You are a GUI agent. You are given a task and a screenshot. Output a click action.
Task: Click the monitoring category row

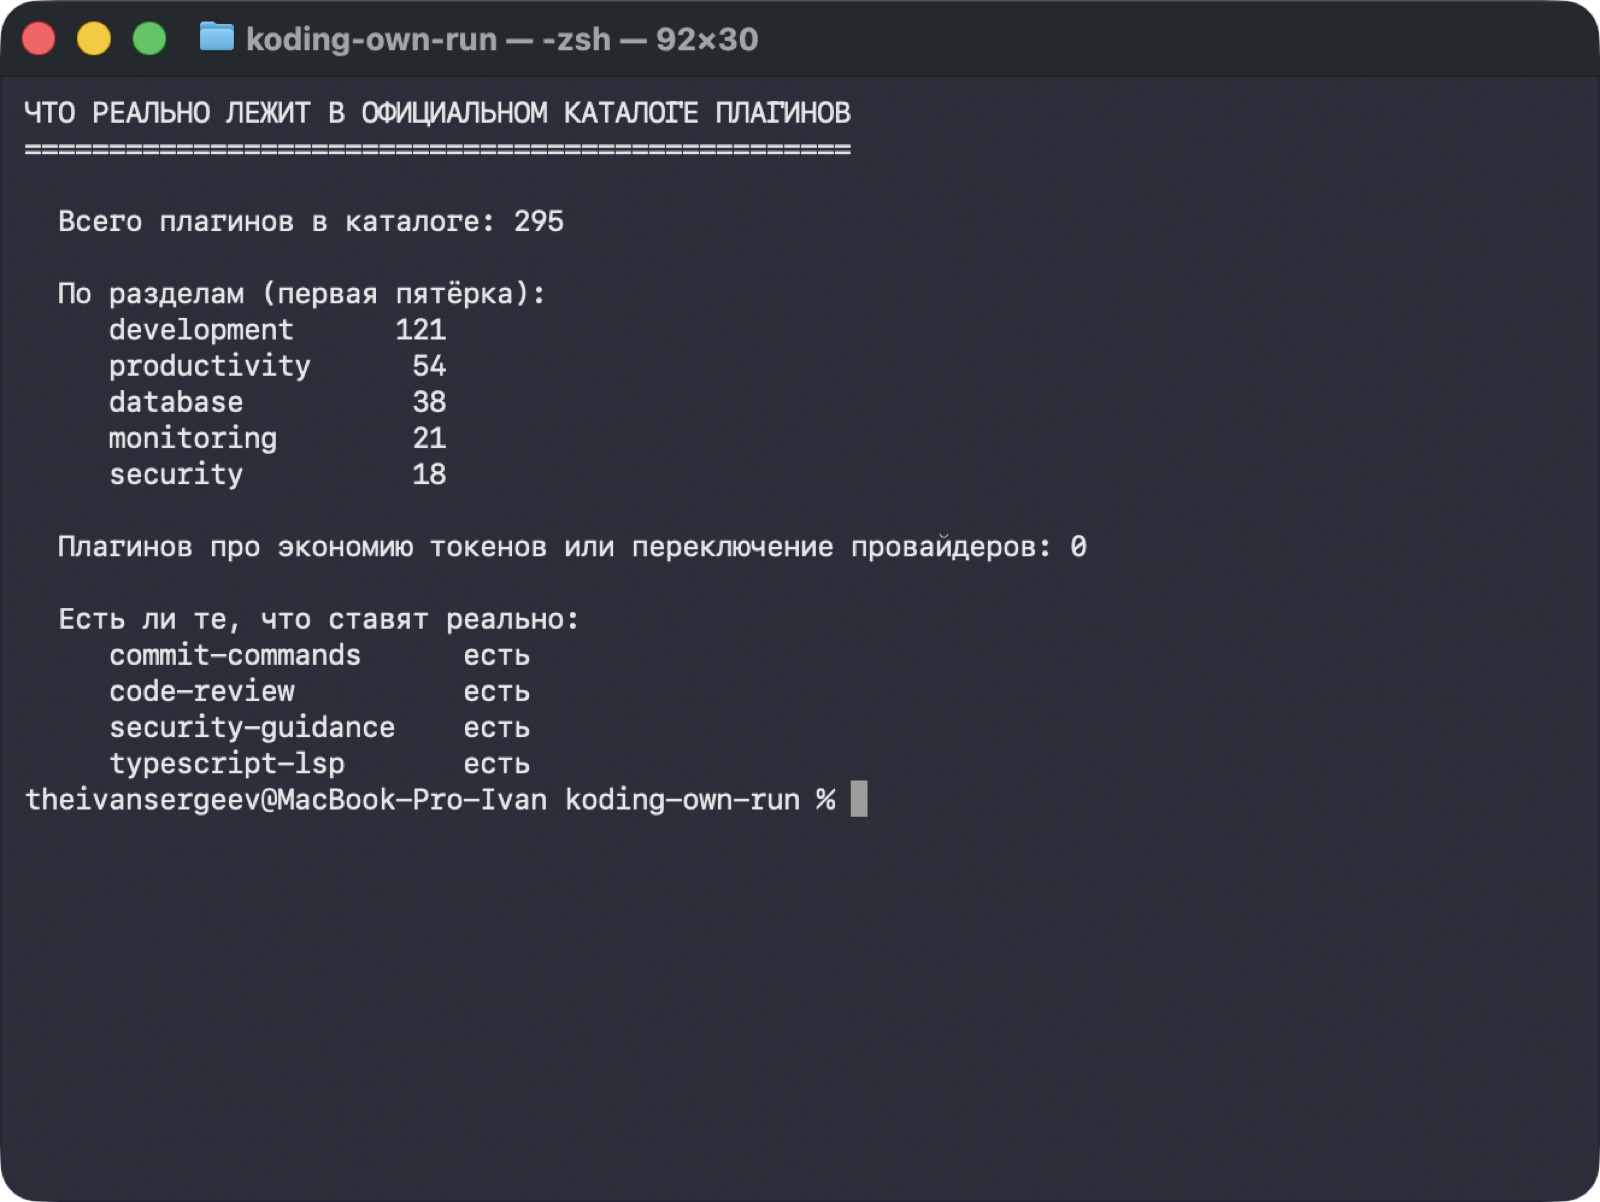277,438
